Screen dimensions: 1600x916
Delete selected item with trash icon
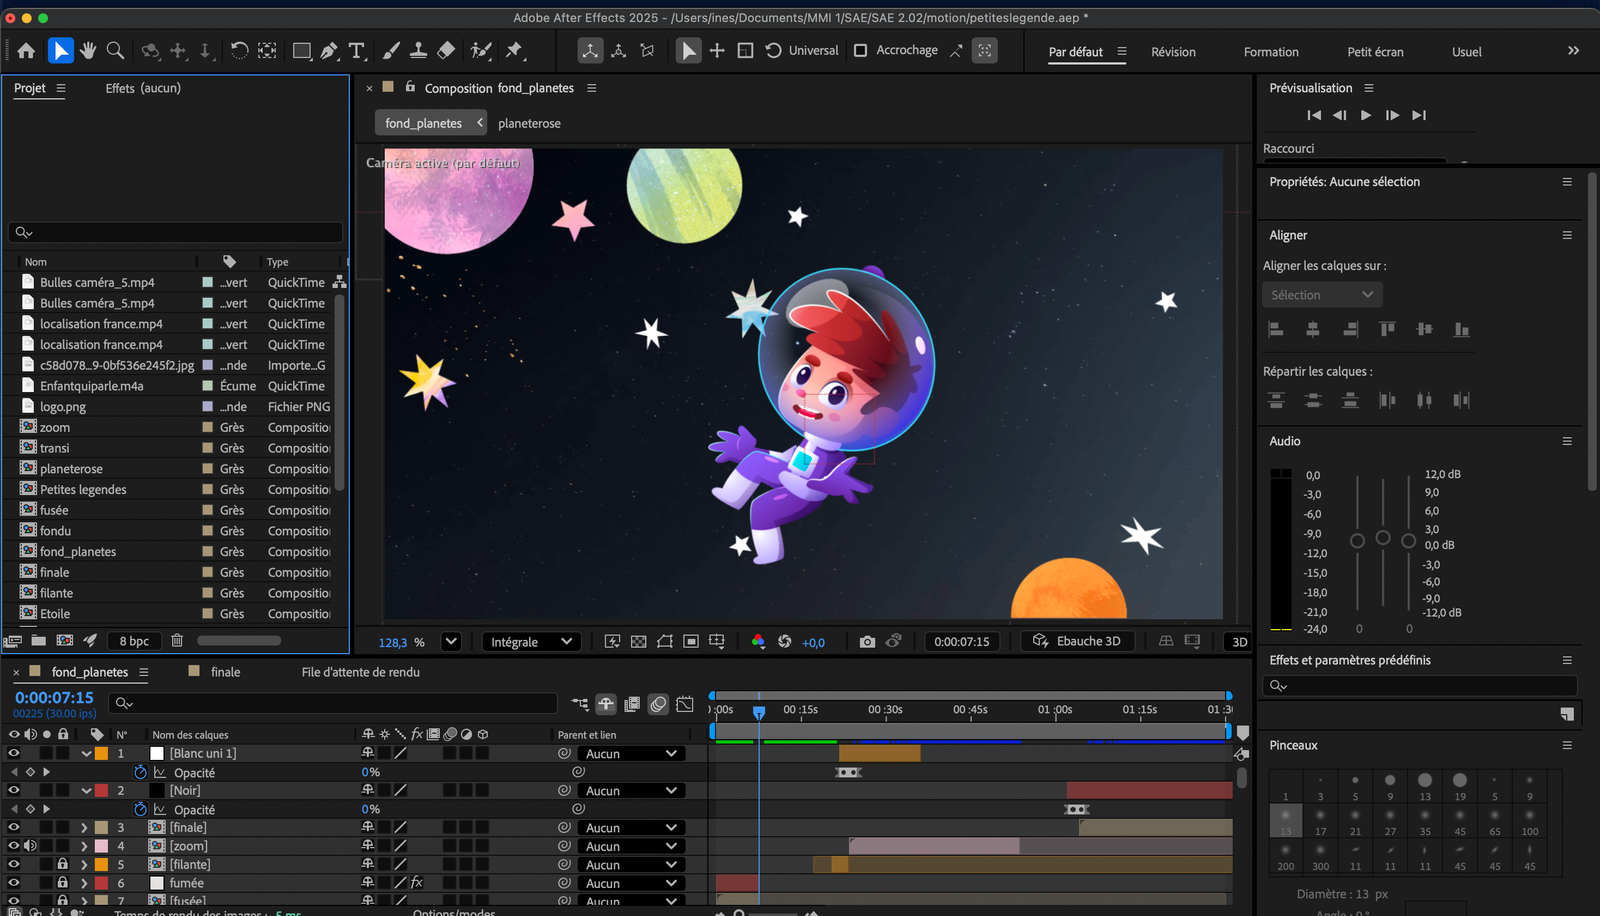coord(177,641)
